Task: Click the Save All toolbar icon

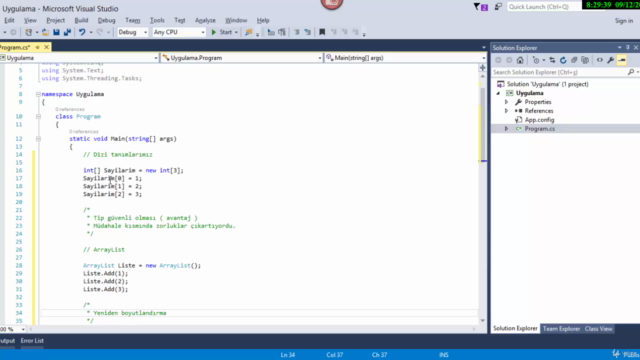Action: click(x=67, y=32)
